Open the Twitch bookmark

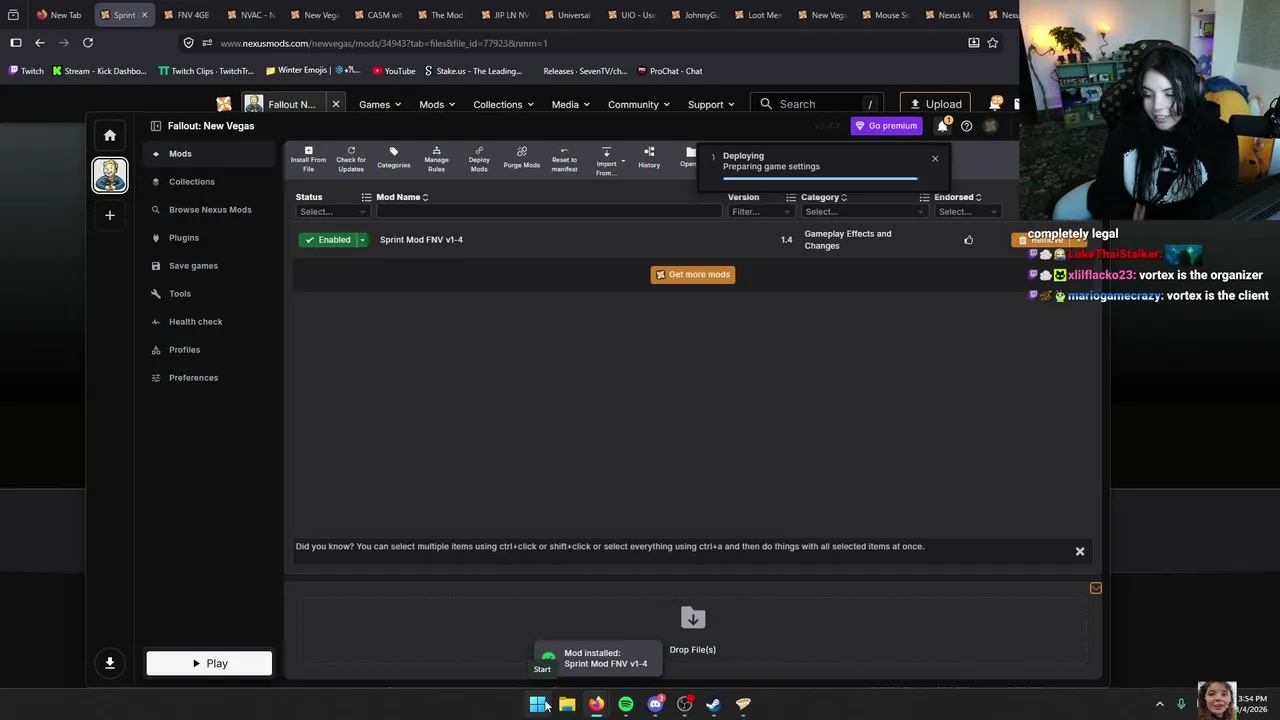pyautogui.click(x=26, y=71)
